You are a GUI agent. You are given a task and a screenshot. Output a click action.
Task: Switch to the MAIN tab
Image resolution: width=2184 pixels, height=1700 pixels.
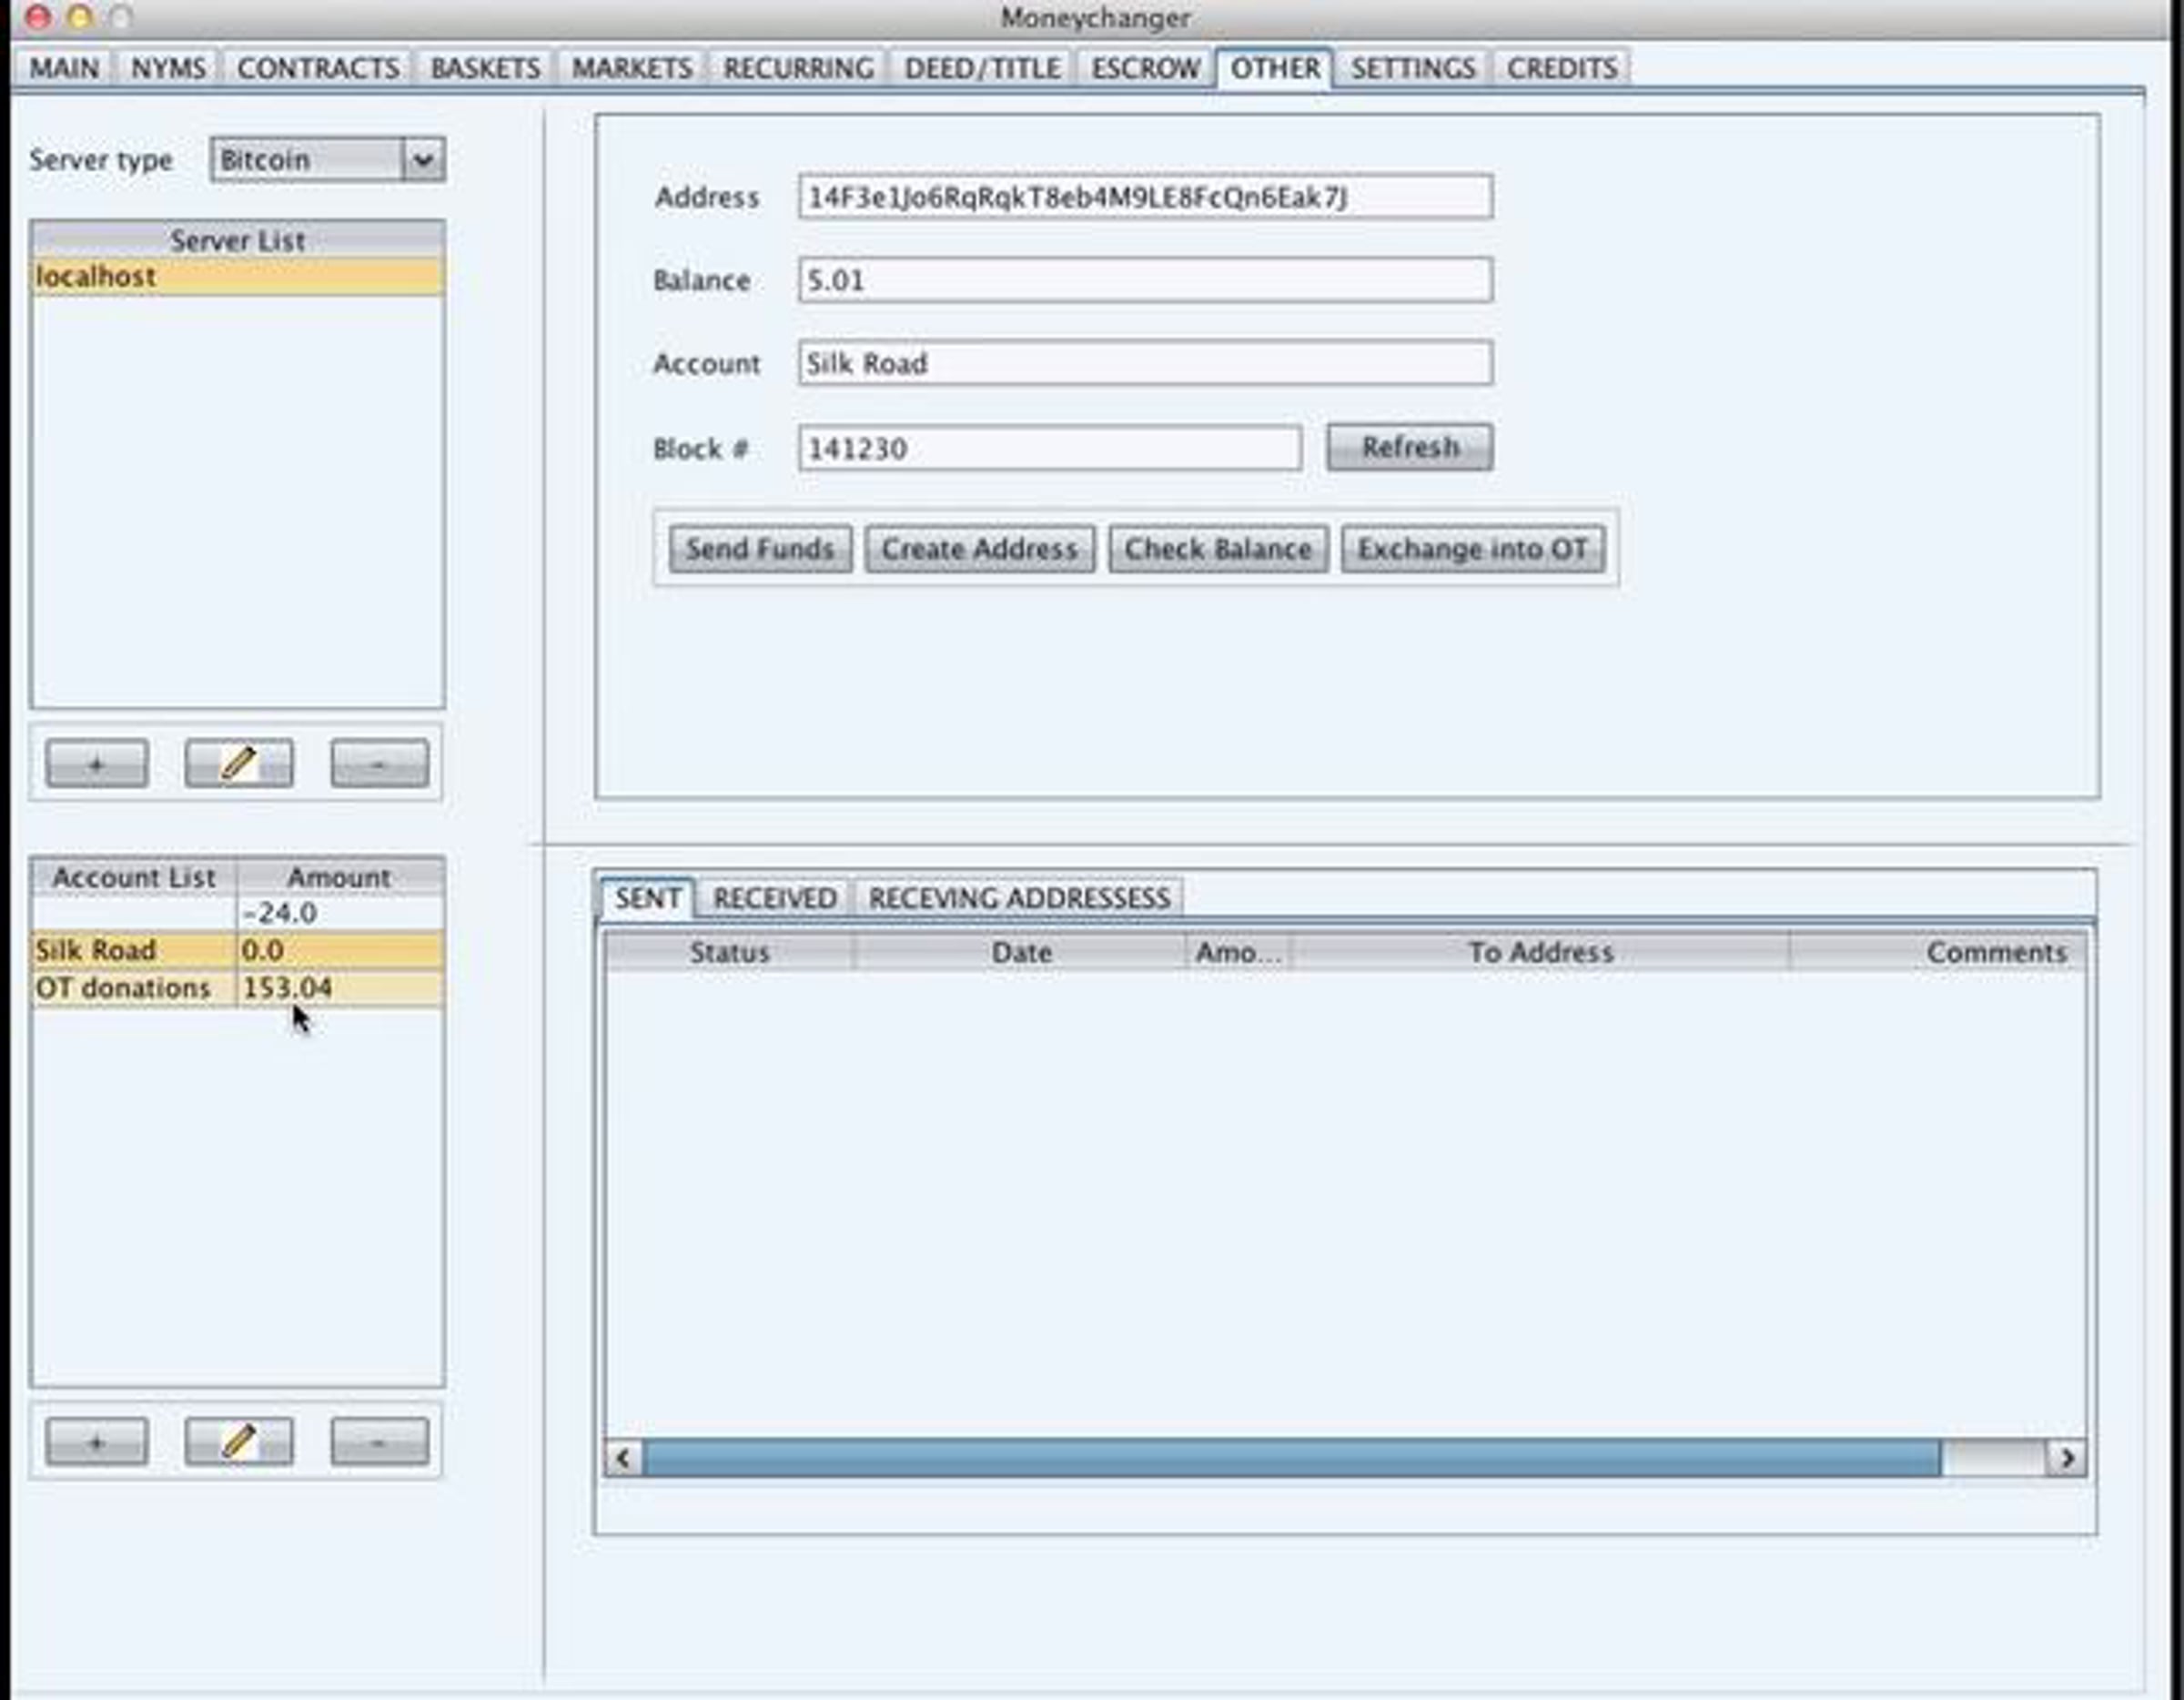65,68
